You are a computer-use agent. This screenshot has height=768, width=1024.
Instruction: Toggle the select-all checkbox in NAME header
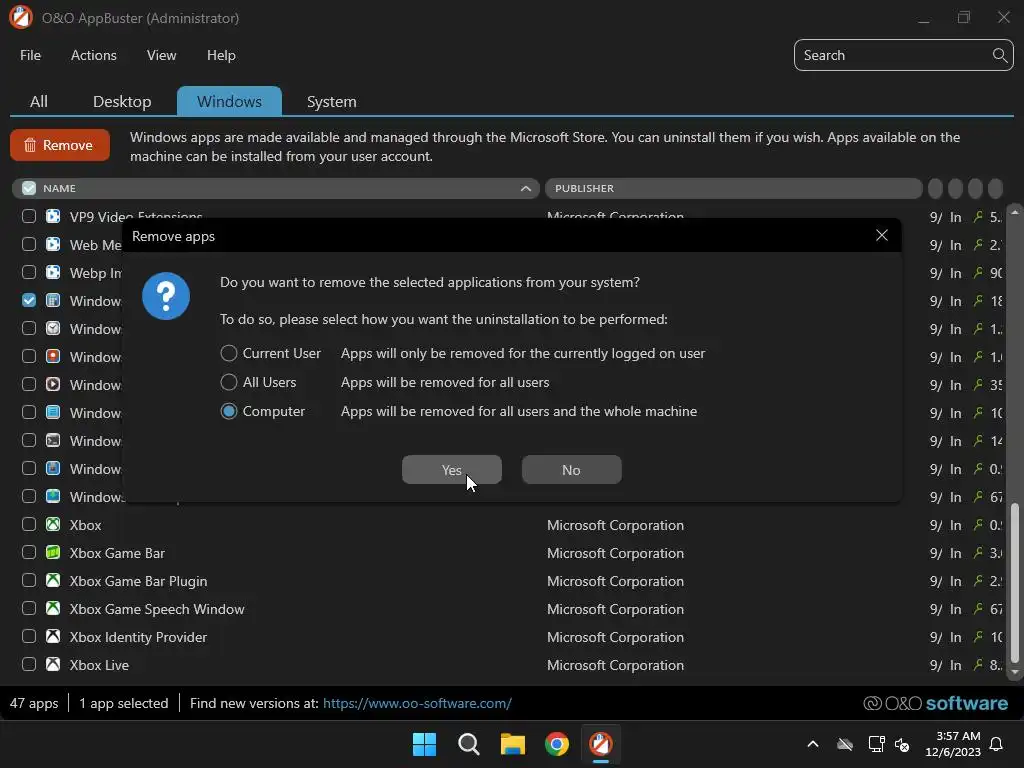[29, 188]
